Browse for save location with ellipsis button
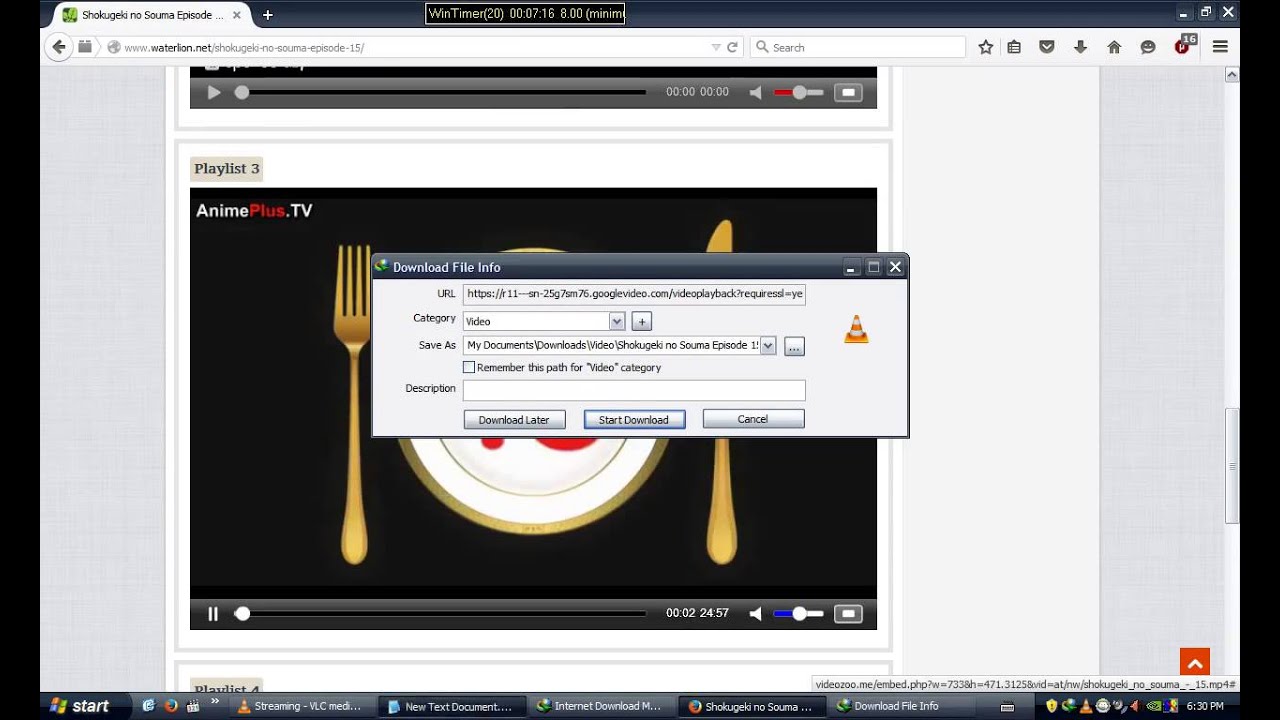This screenshot has width=1280, height=720. (794, 346)
